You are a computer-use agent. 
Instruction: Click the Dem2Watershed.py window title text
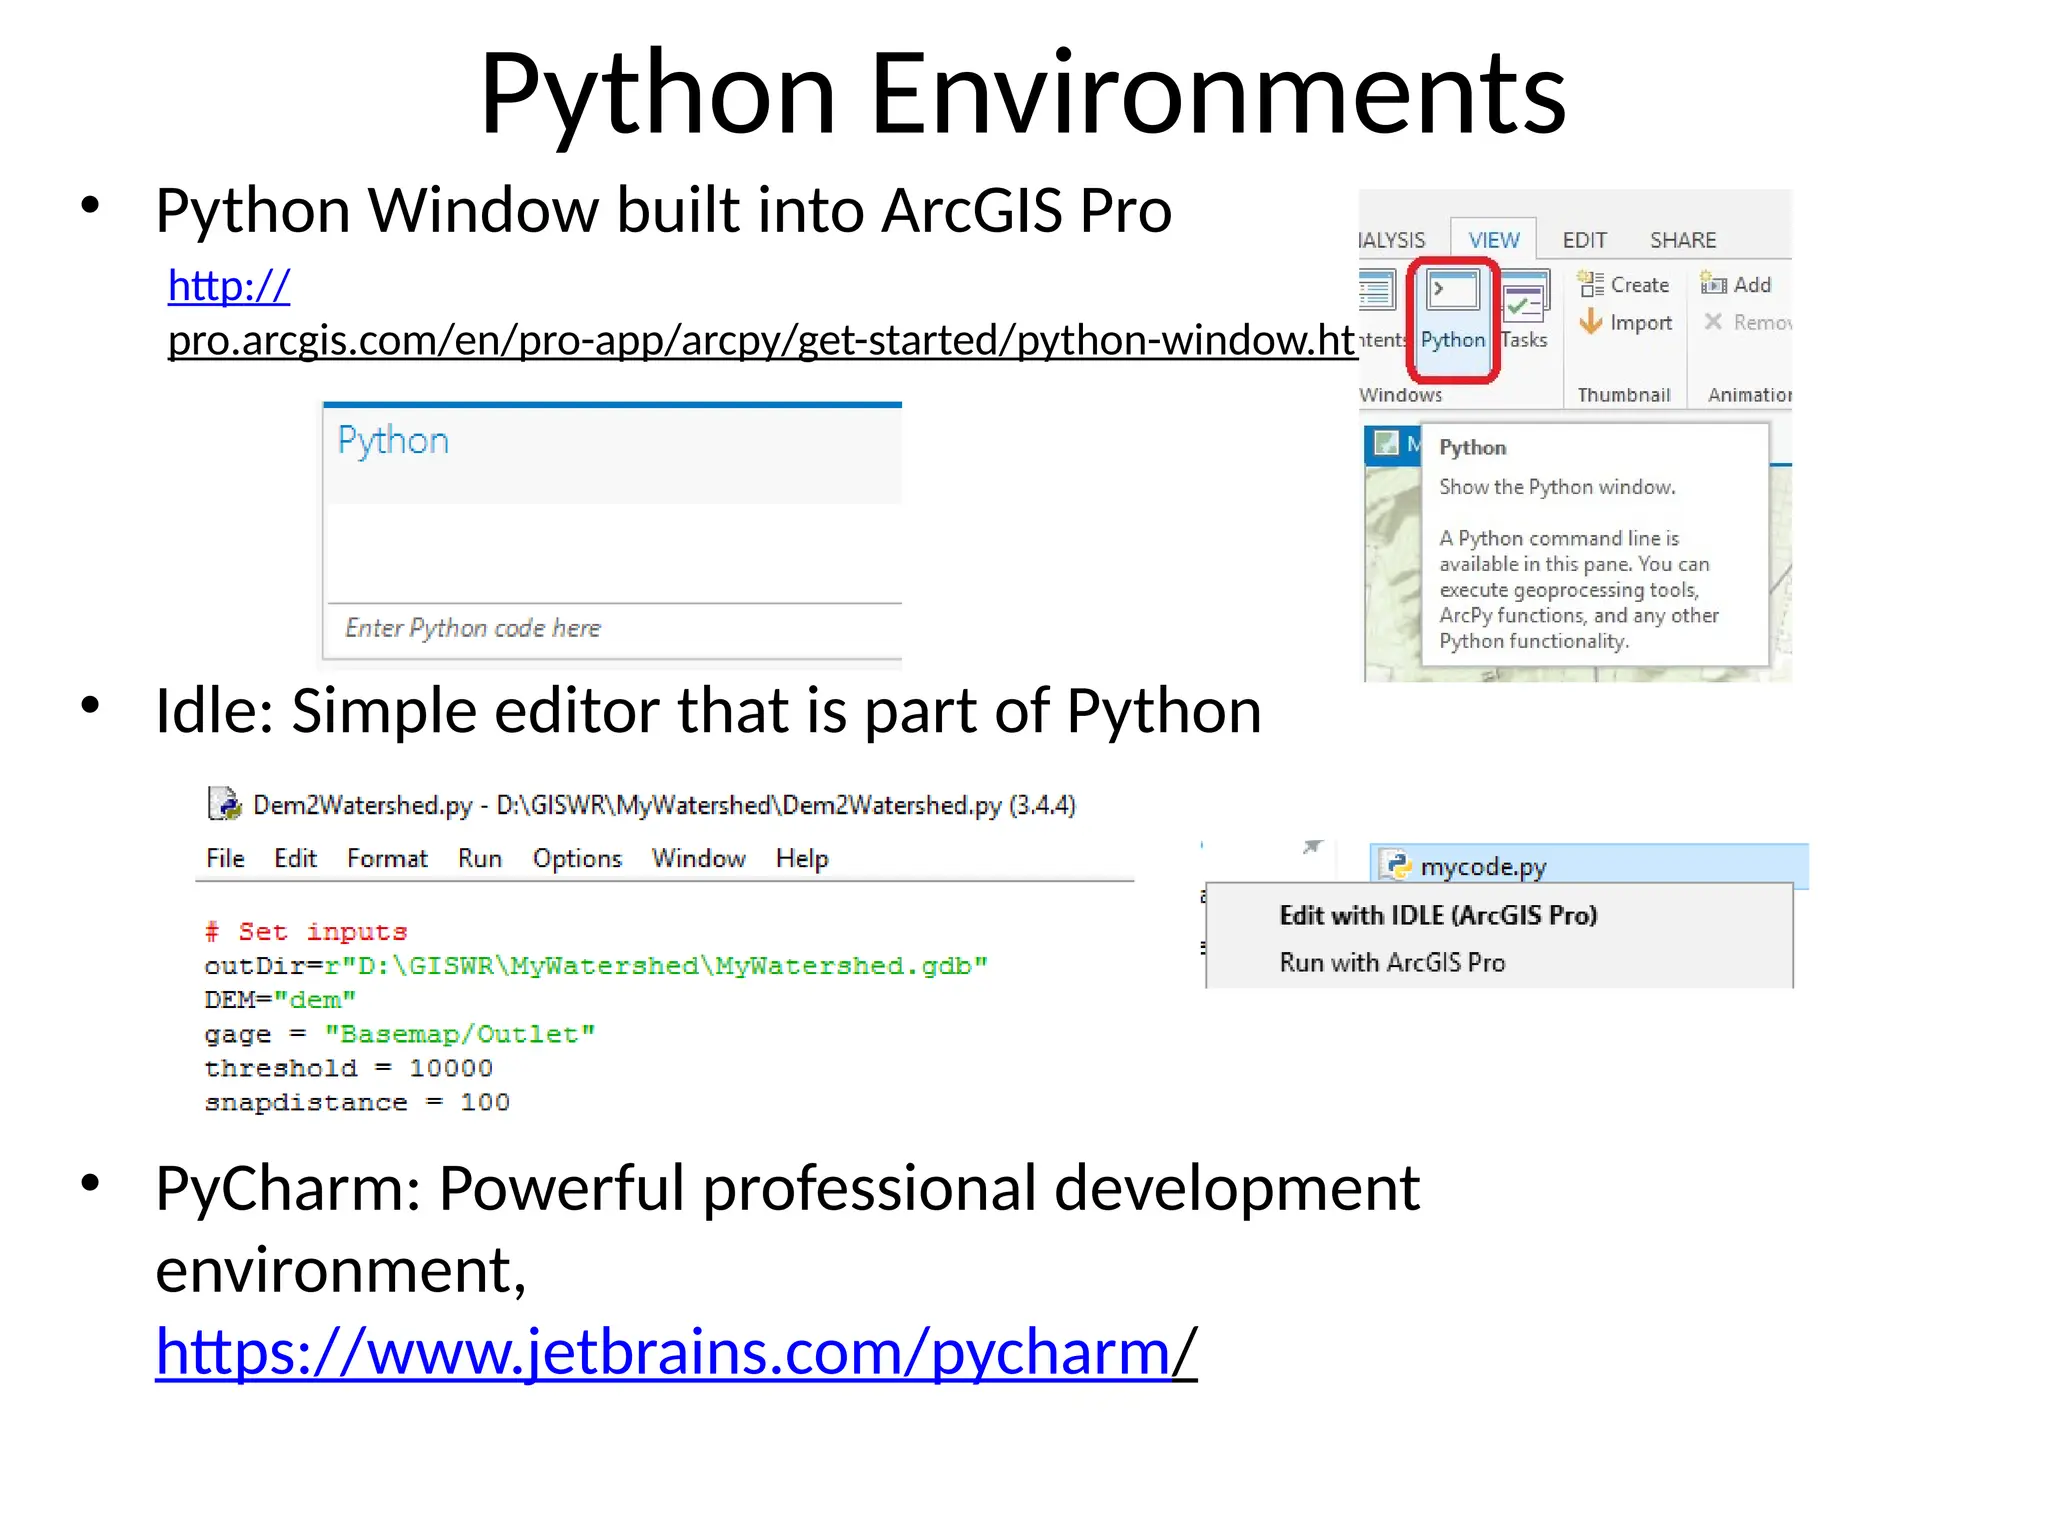(x=664, y=805)
